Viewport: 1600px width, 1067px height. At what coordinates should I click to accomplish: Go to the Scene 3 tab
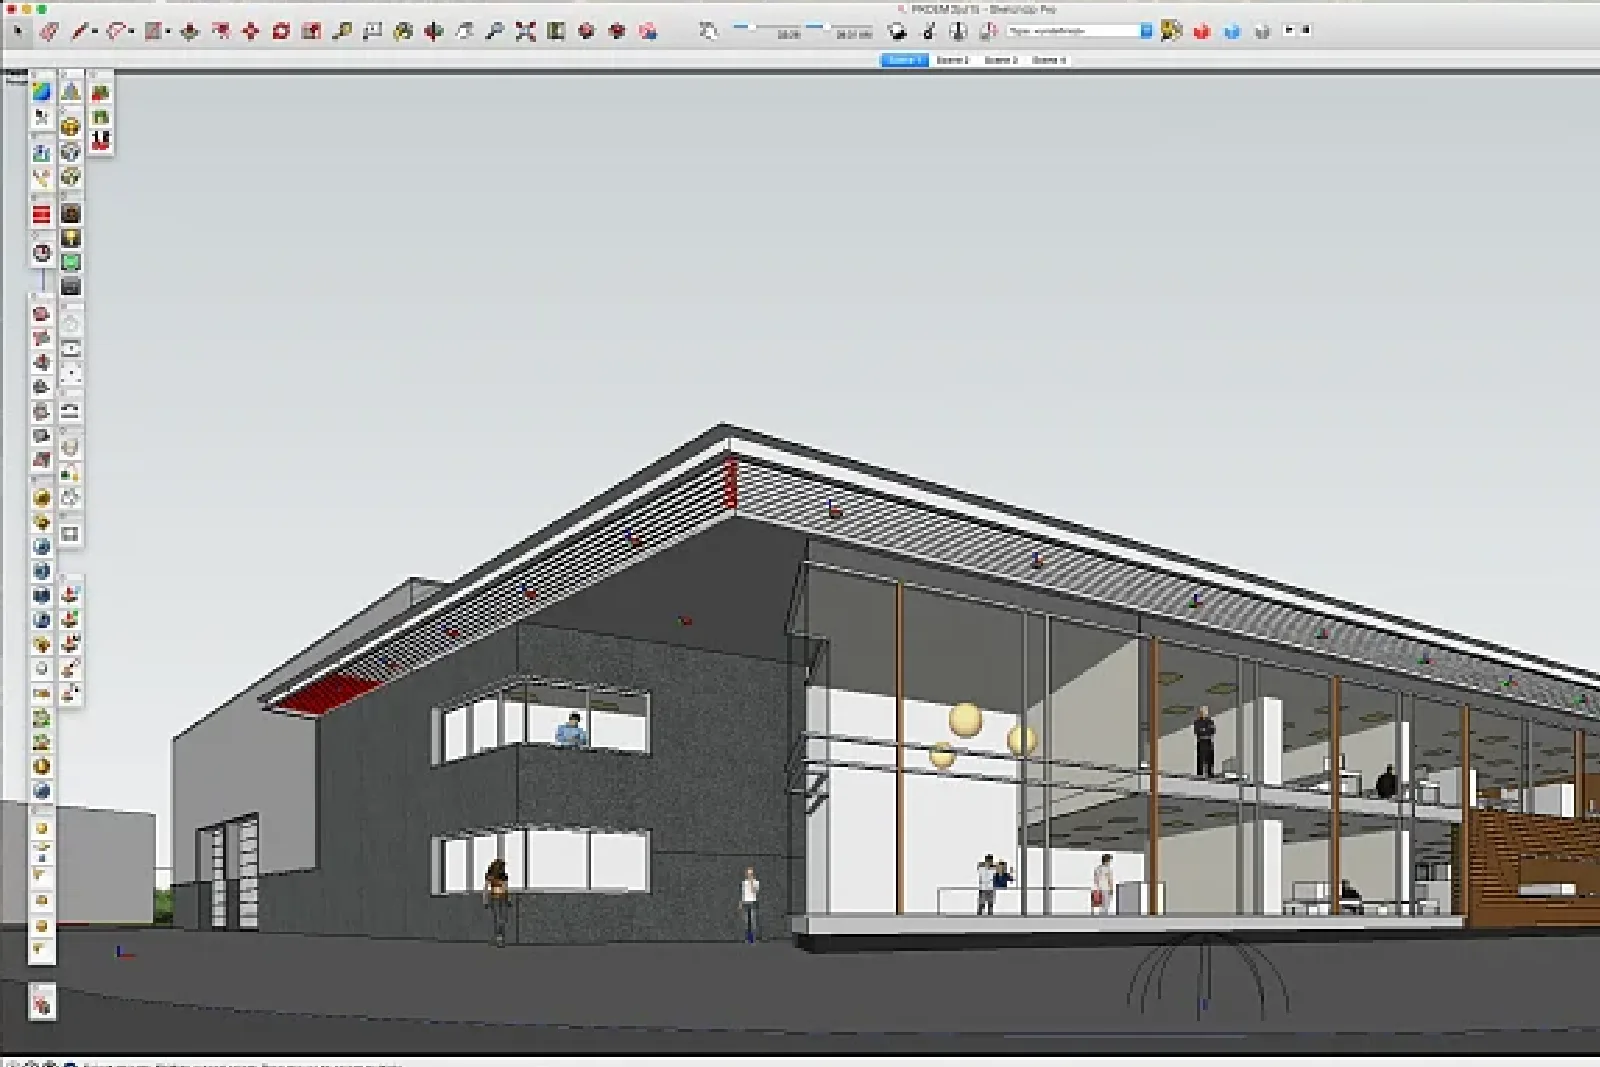pyautogui.click(x=1000, y=60)
